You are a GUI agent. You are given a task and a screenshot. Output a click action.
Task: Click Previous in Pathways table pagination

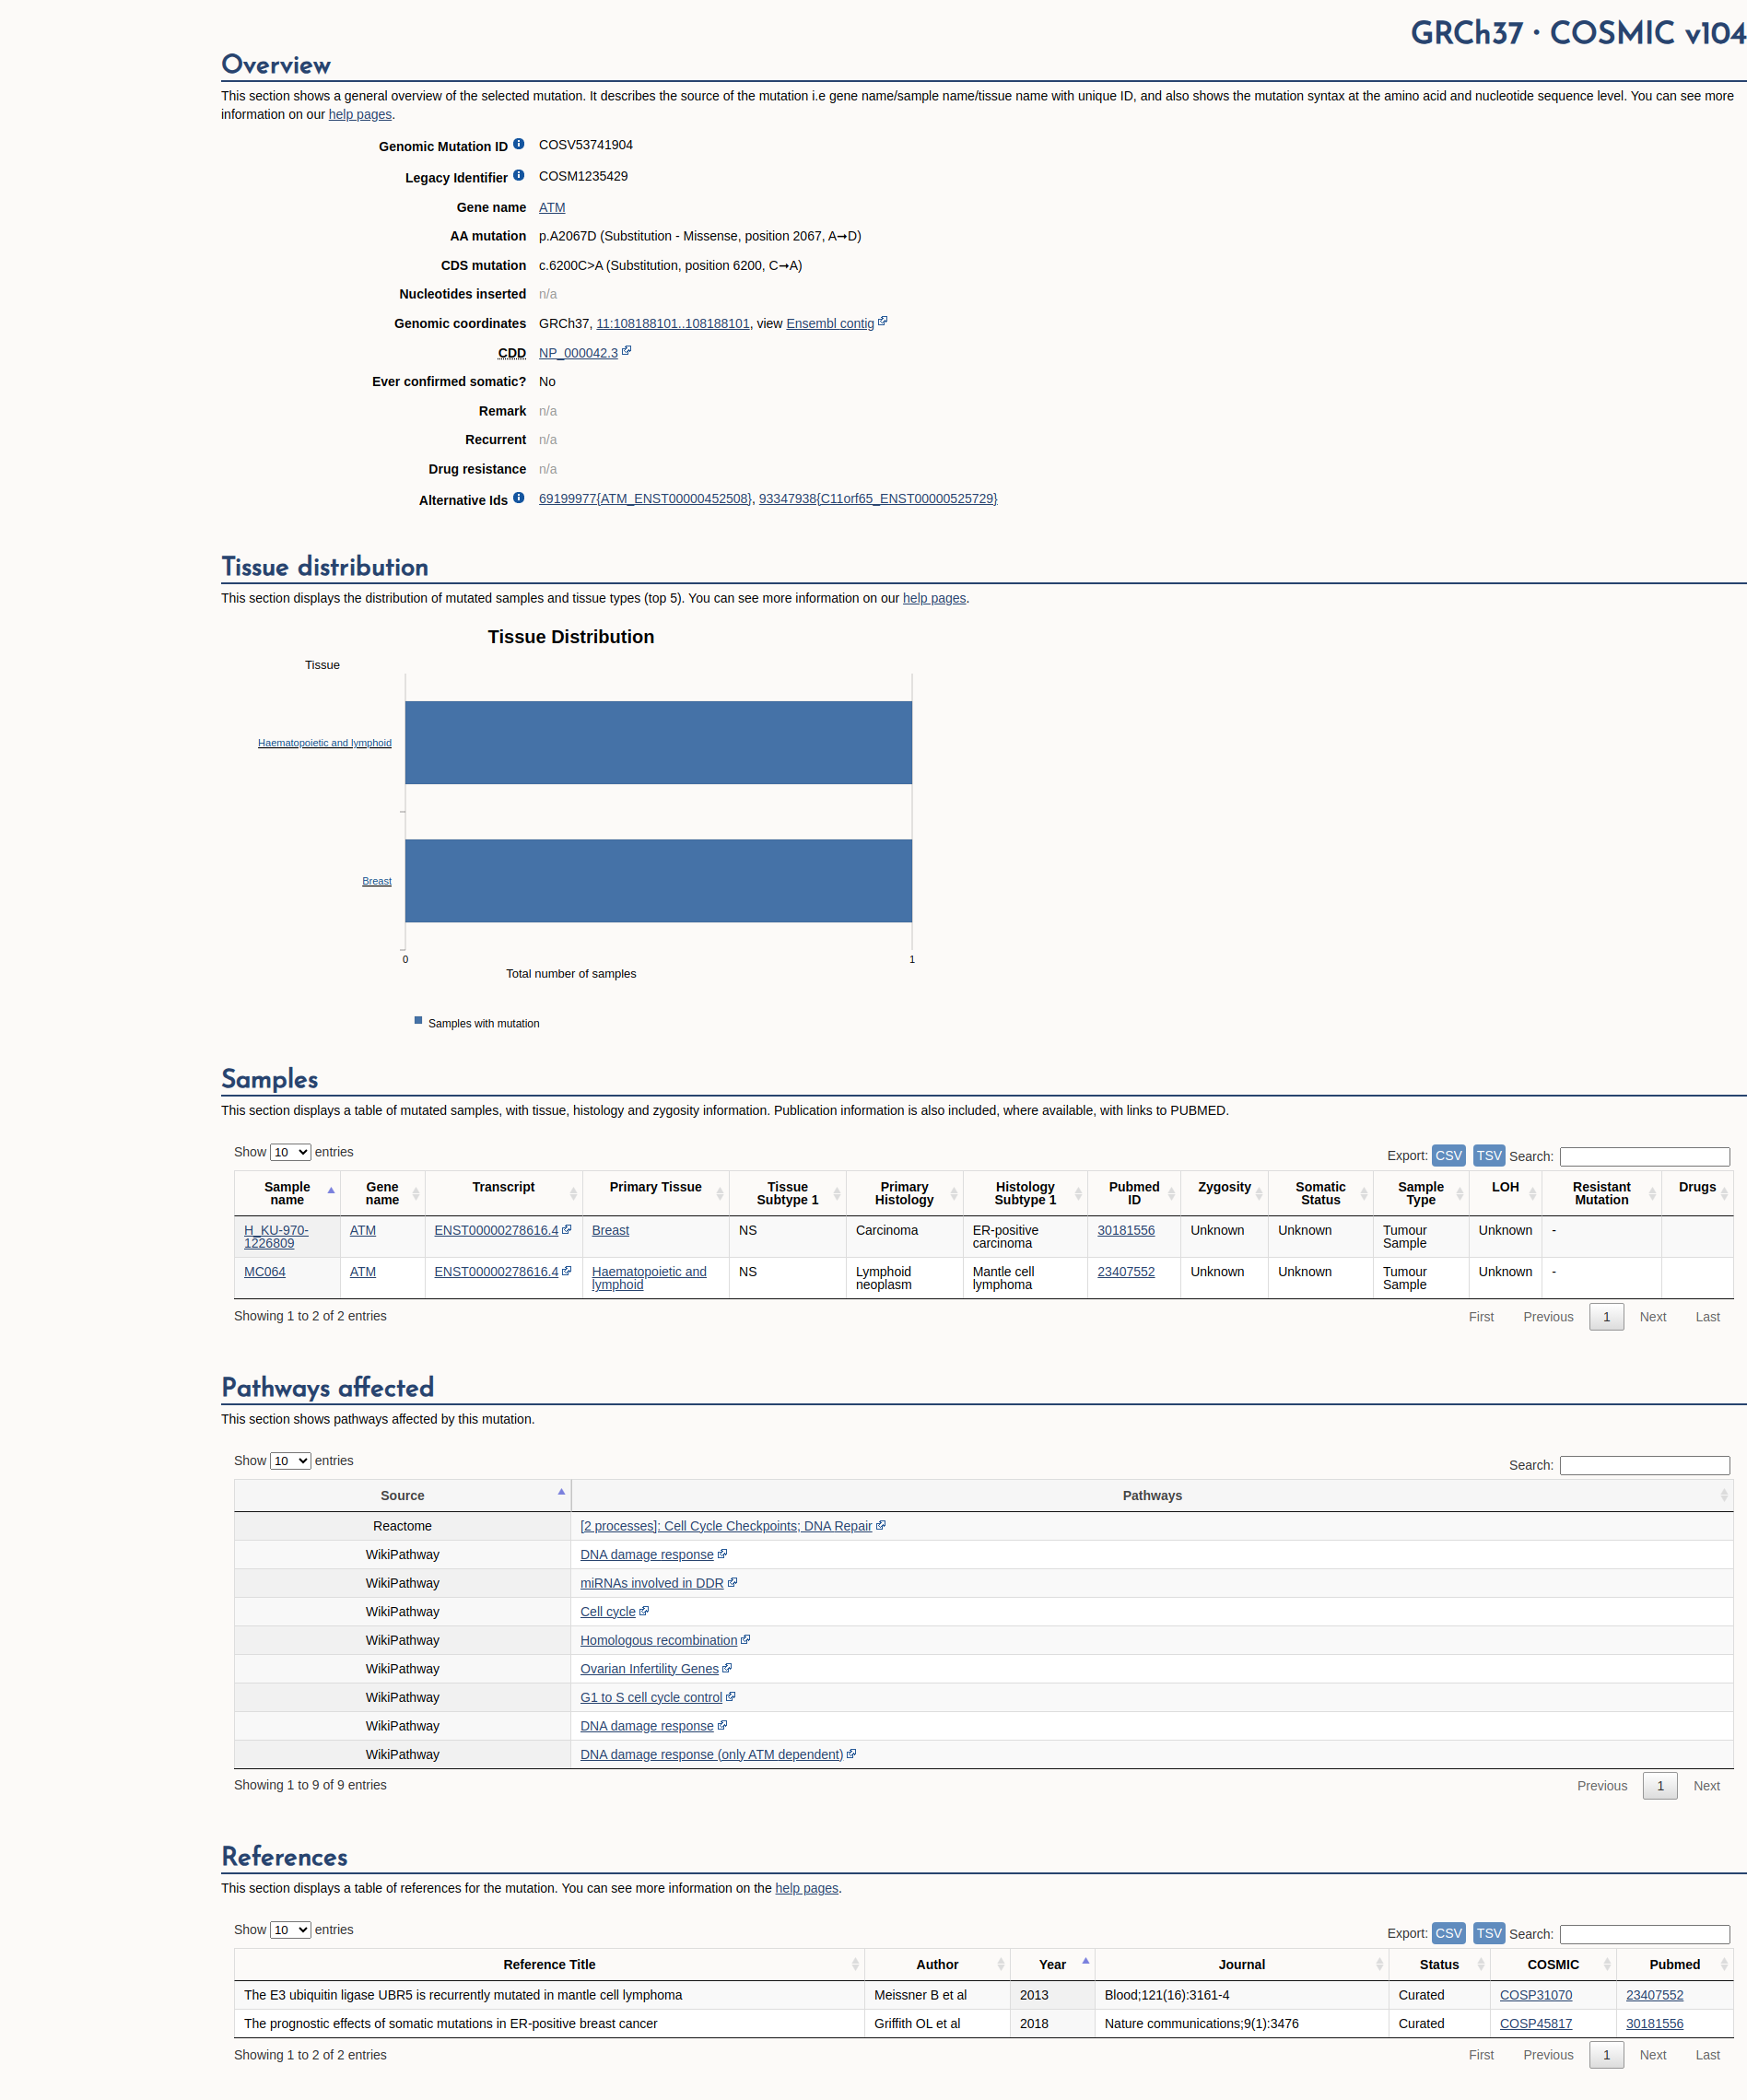point(1602,1786)
